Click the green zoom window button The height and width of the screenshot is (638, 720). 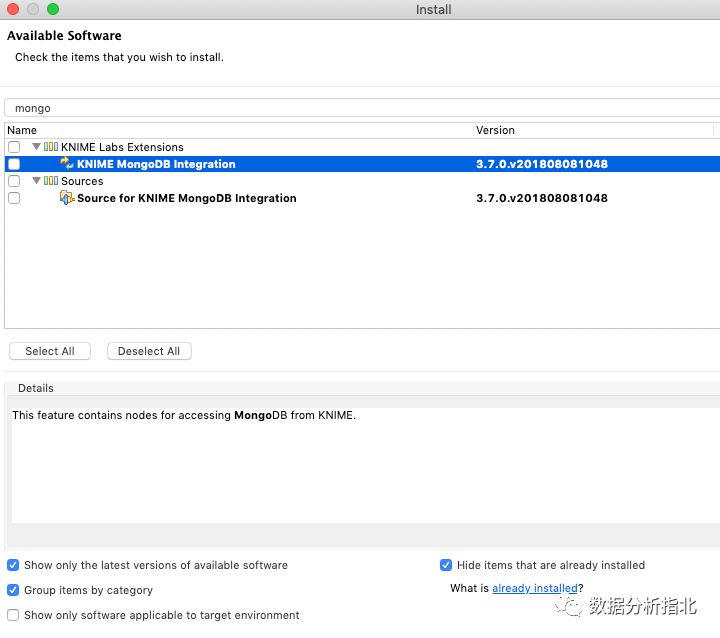tap(53, 9)
